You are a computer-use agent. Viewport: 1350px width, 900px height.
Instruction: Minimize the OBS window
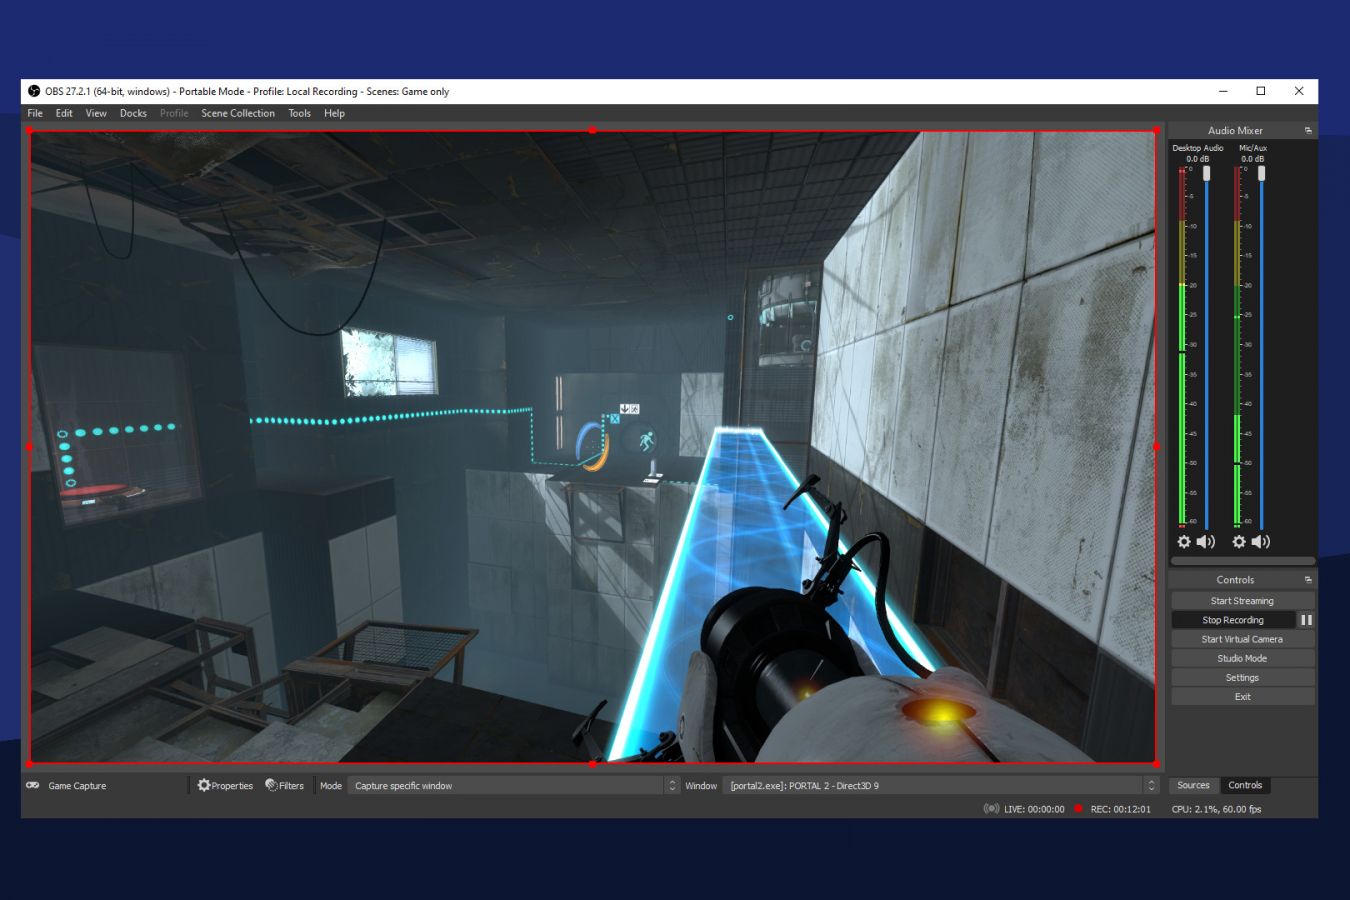[1223, 91]
